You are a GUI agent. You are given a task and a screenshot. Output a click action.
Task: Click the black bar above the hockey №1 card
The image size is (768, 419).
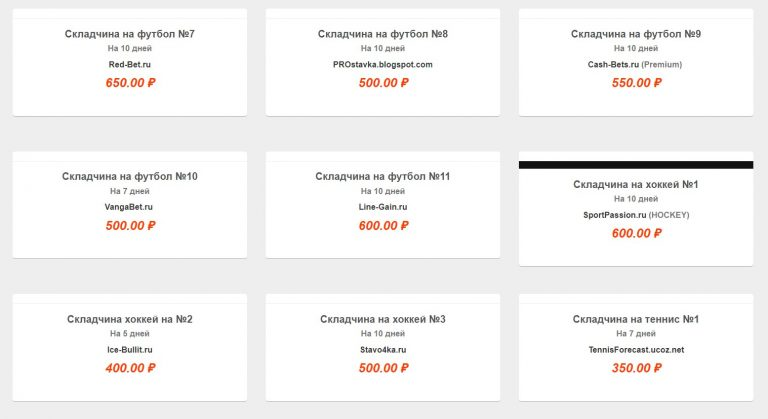point(636,165)
